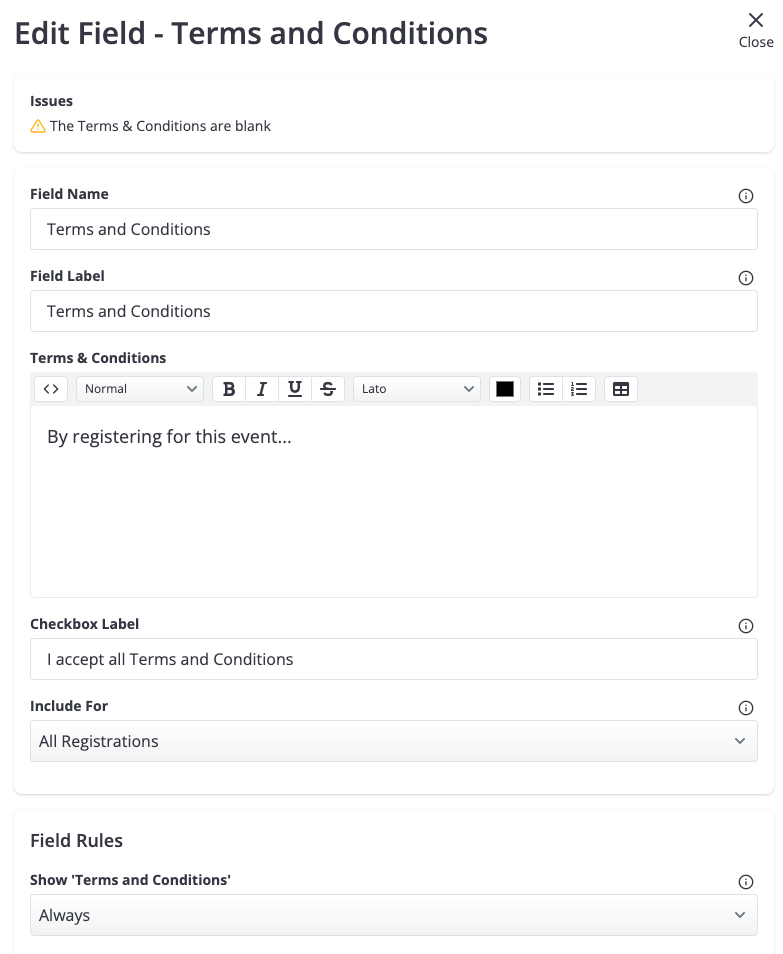Apply italic formatting in the editor
This screenshot has width=783, height=954.
click(262, 389)
